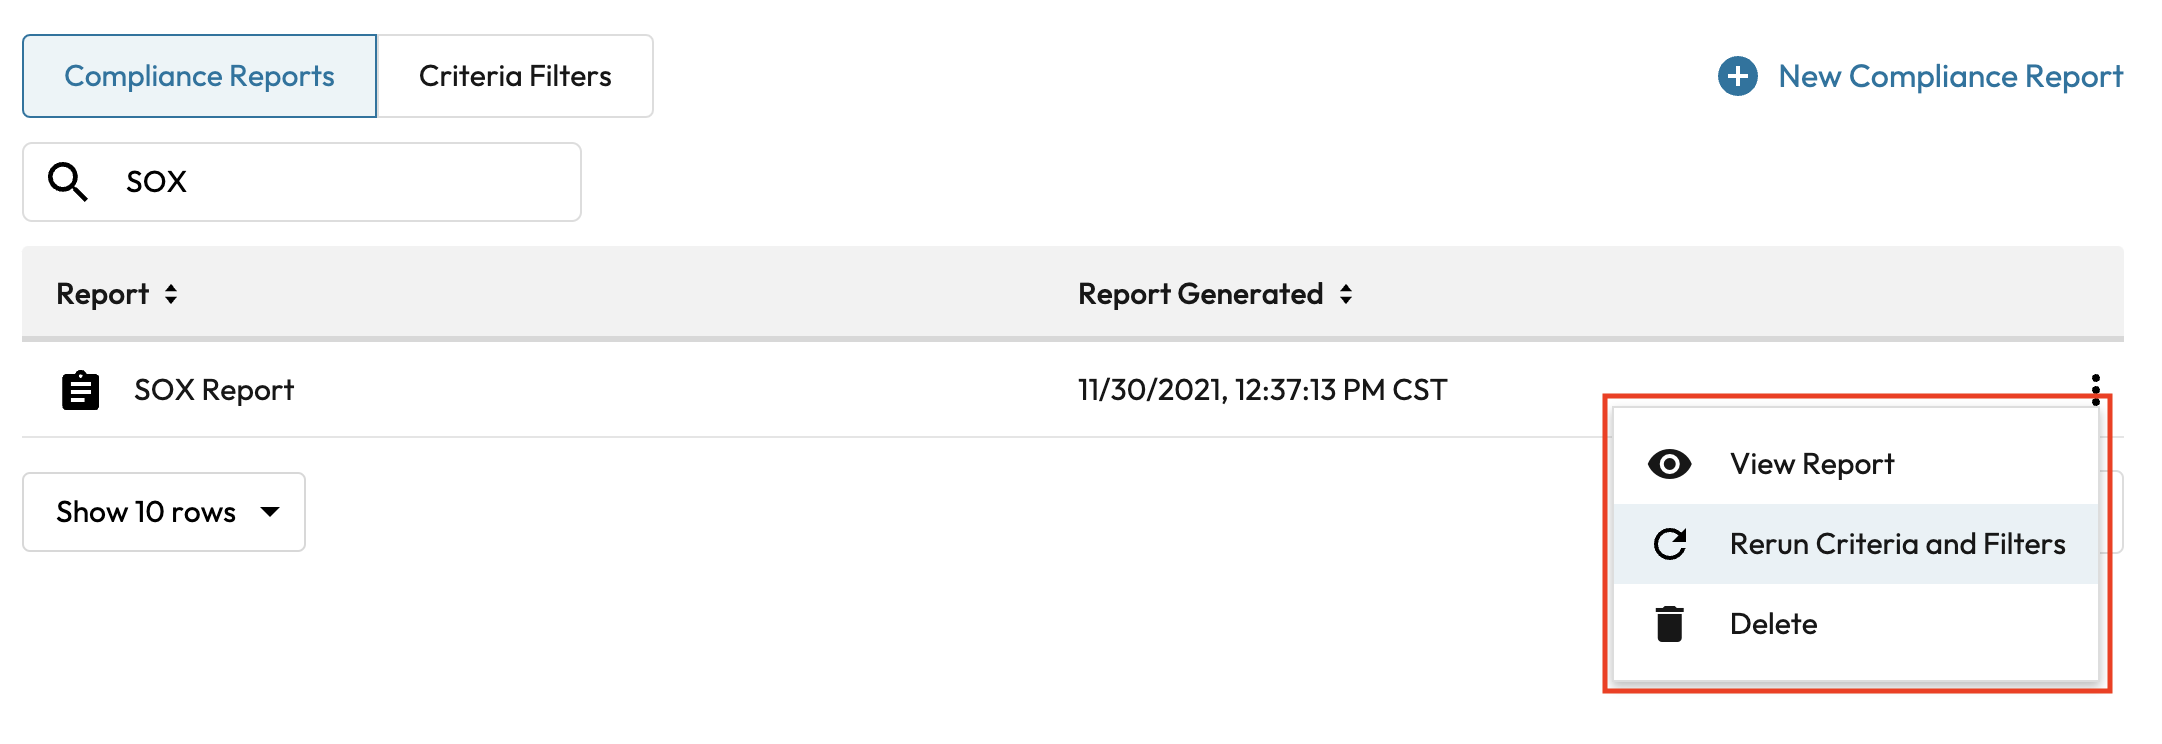The height and width of the screenshot is (744, 2162).
Task: Click the rerun circular arrow icon
Action: [x=1669, y=544]
